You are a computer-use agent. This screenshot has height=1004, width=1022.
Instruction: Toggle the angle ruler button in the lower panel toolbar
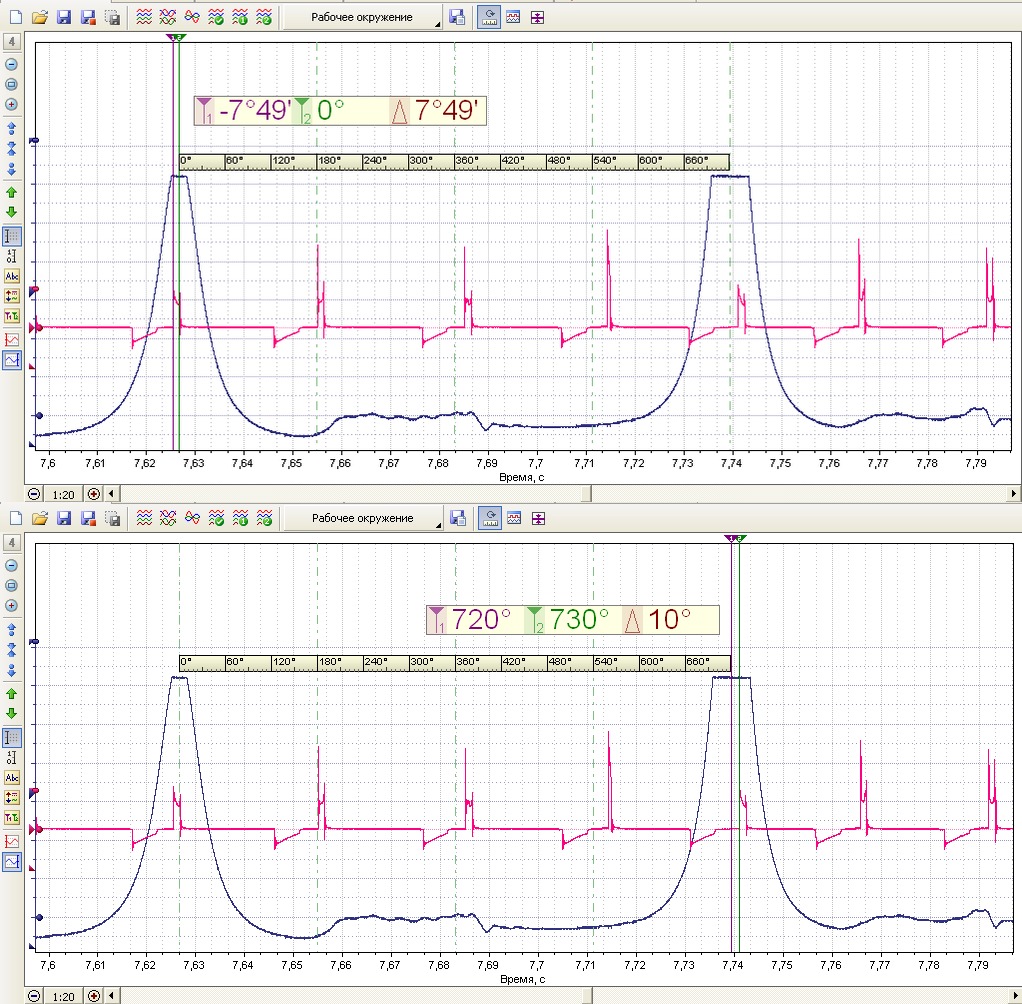[x=489, y=519]
